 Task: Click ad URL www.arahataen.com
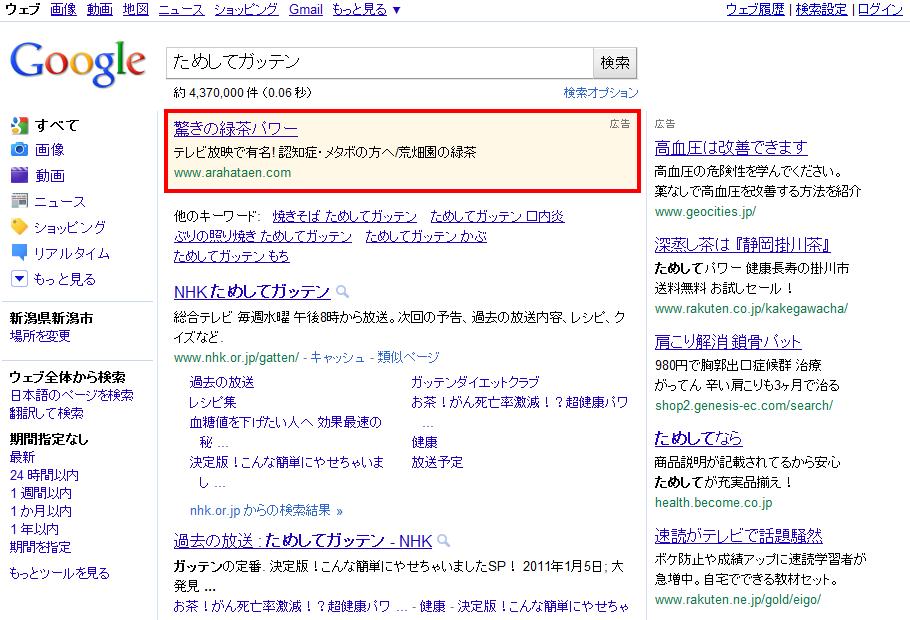click(x=232, y=172)
